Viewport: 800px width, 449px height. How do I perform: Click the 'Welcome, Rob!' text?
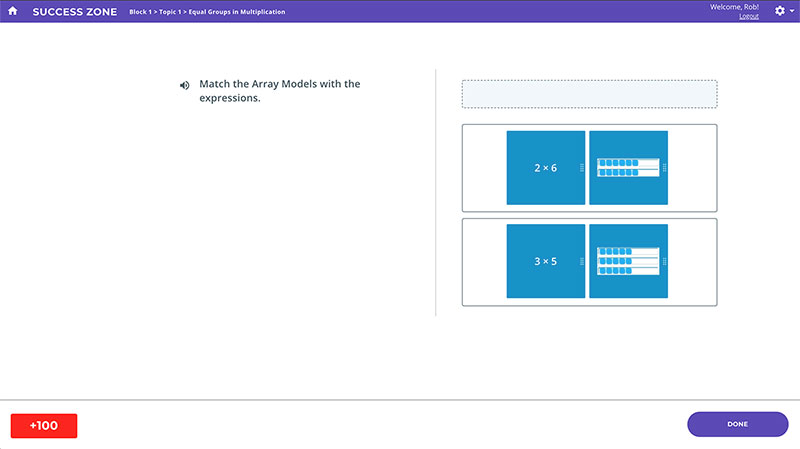click(x=734, y=7)
